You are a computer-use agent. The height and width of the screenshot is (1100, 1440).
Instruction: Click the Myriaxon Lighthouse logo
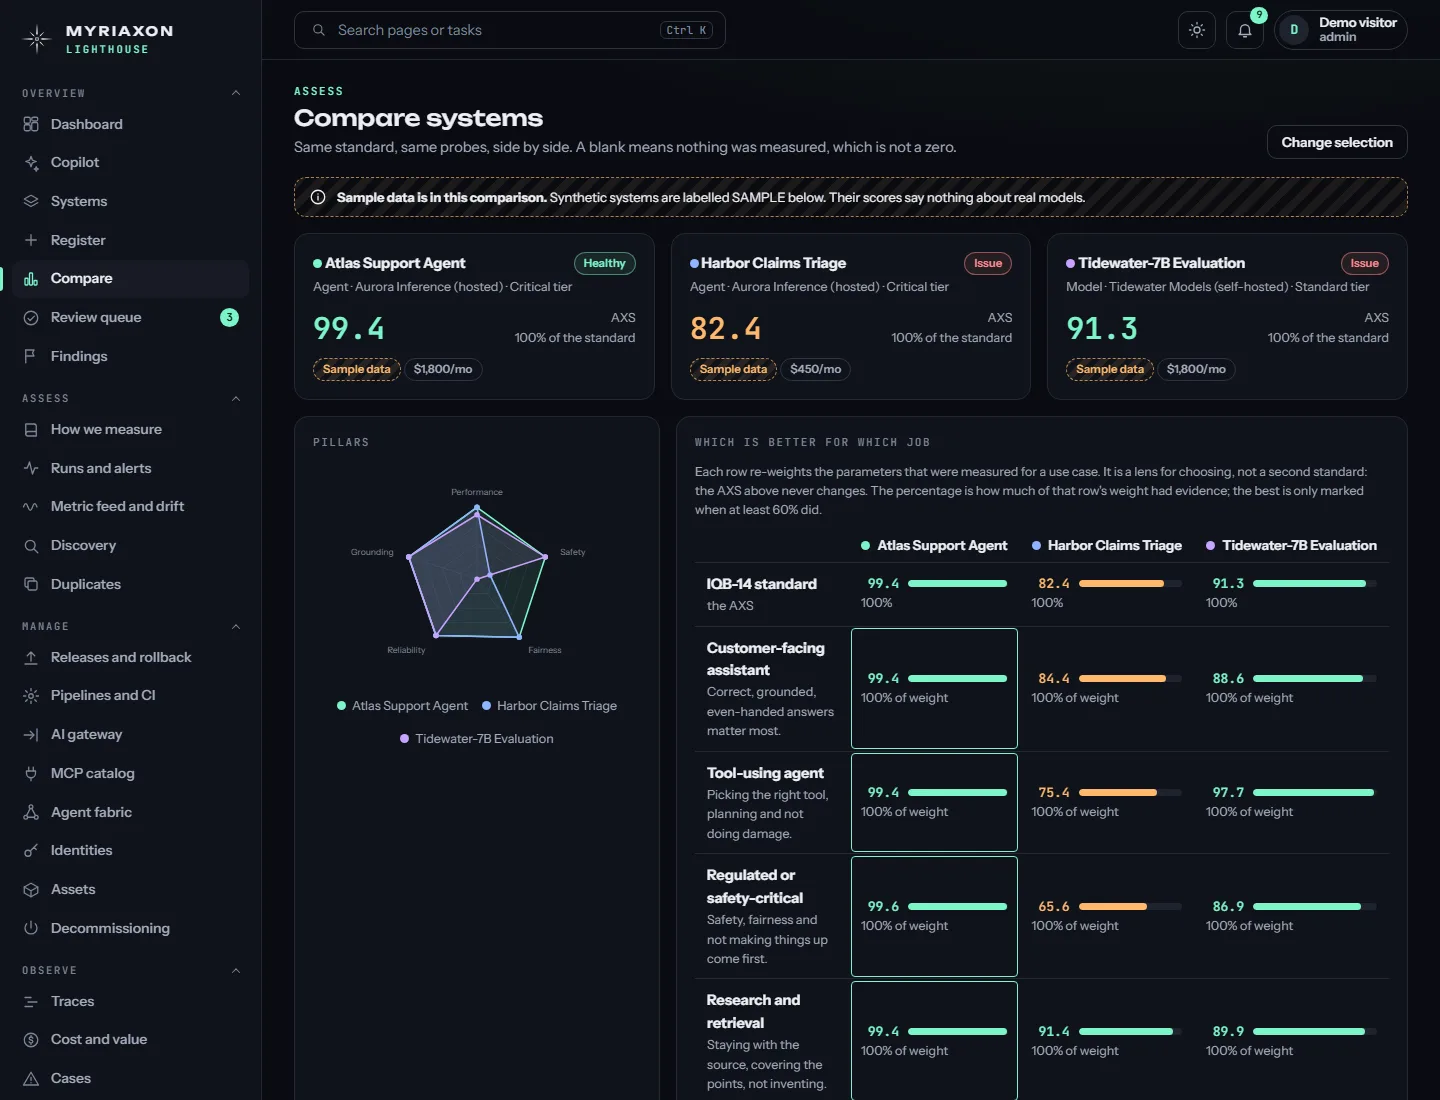98,39
